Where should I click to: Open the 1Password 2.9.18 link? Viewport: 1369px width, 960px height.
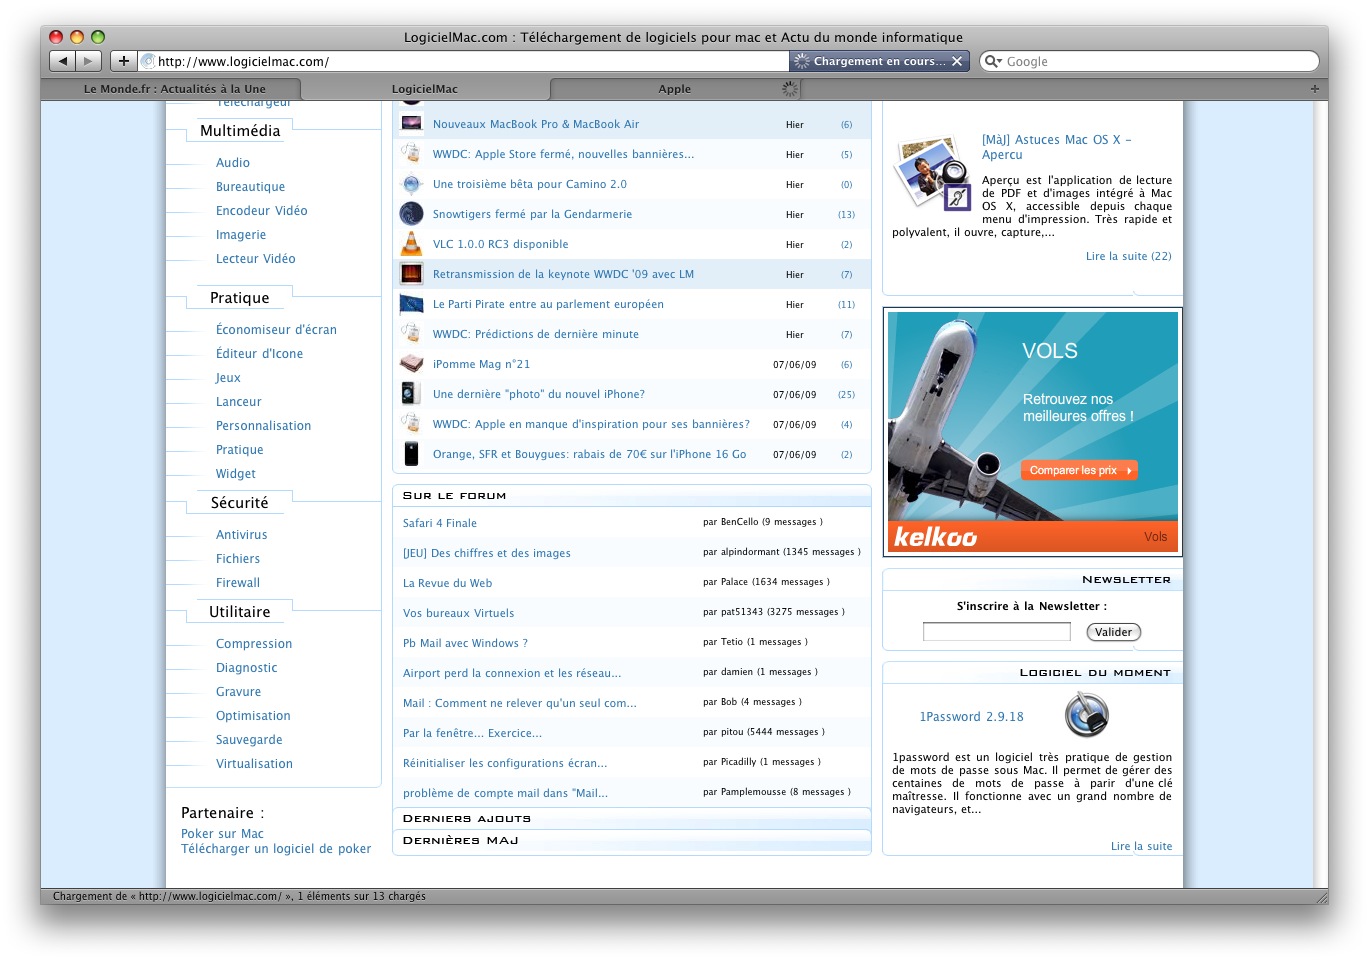pyautogui.click(x=971, y=717)
